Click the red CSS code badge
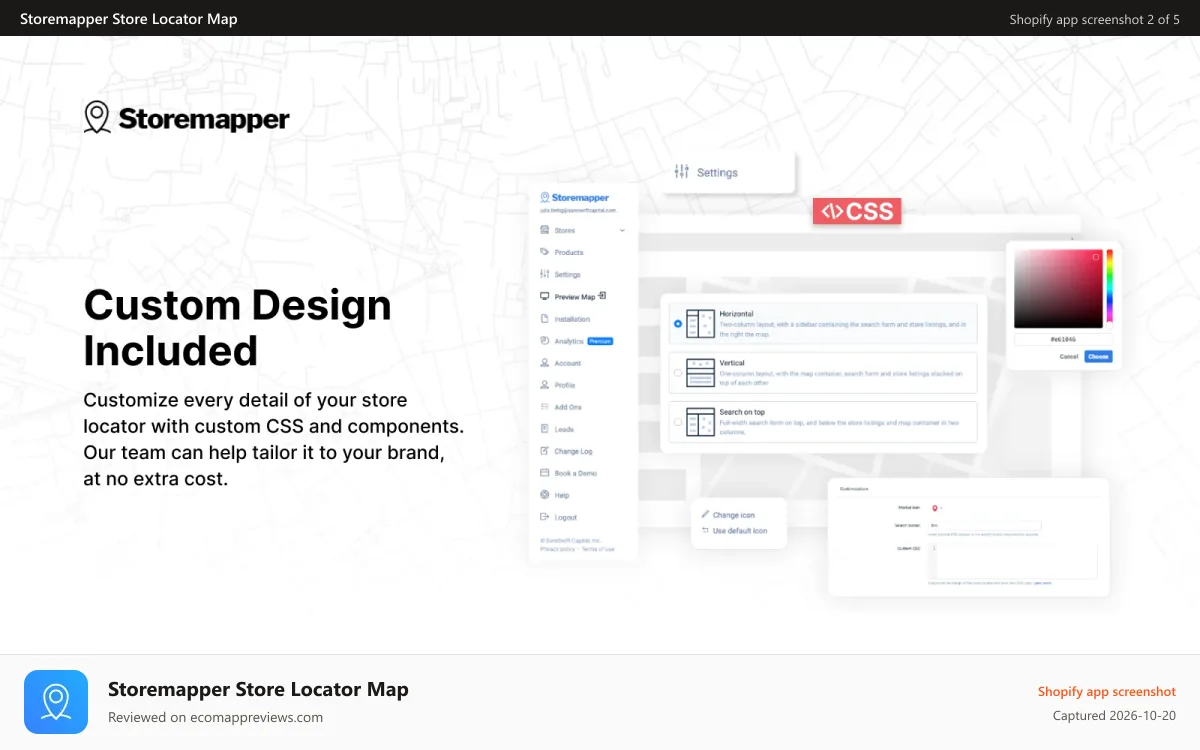 click(x=857, y=211)
